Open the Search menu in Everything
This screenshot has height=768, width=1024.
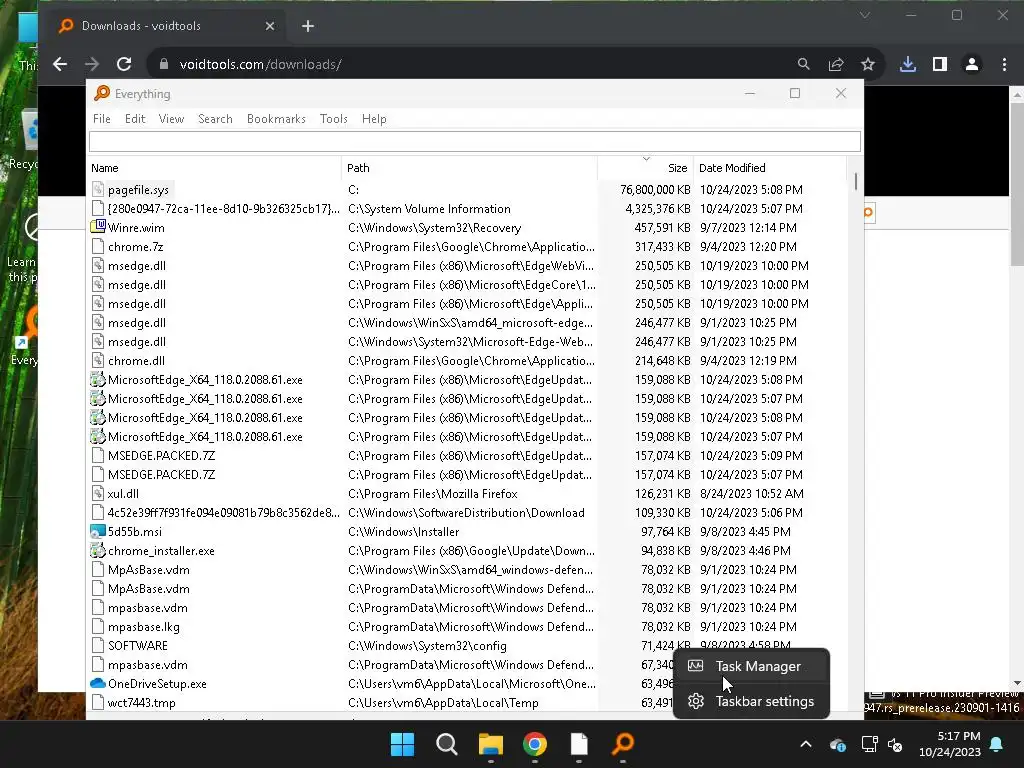click(x=215, y=119)
